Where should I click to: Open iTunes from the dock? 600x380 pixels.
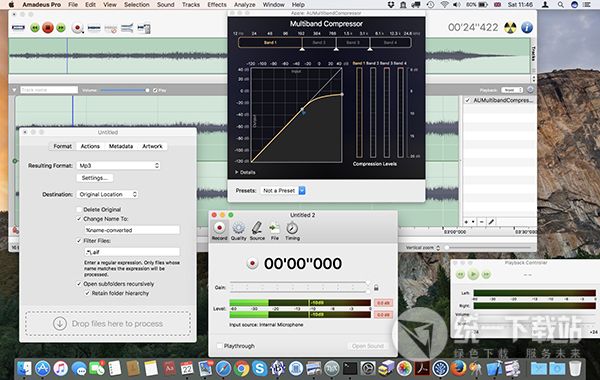pyautogui.click(x=60, y=368)
